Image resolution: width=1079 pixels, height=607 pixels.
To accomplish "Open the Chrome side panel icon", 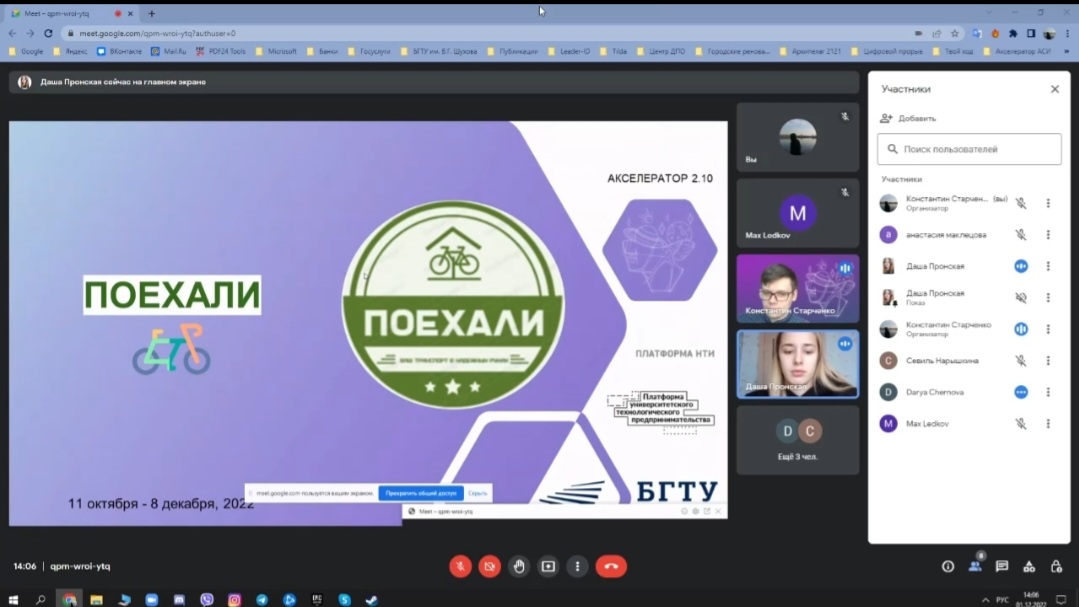I will [x=1031, y=33].
